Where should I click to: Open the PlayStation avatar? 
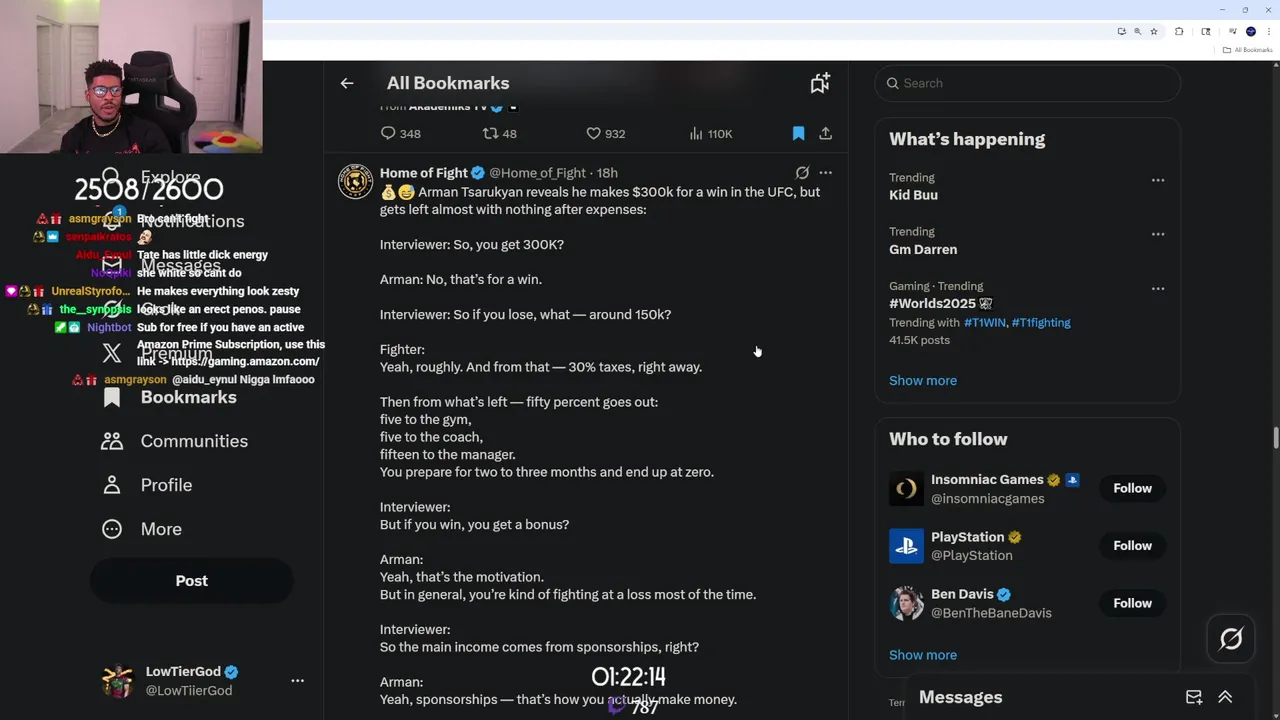906,546
